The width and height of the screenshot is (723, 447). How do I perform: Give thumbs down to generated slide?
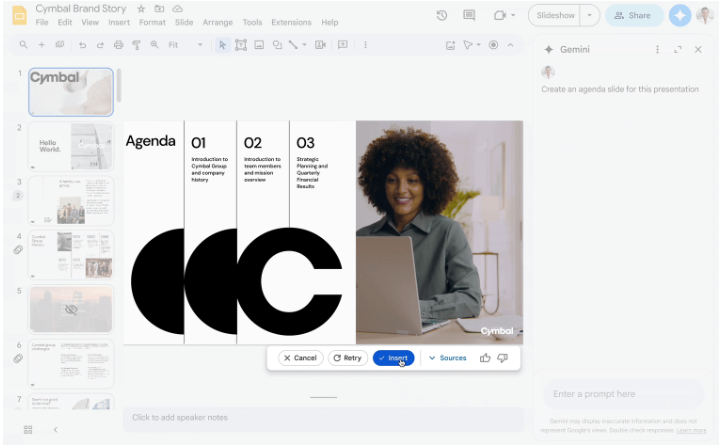[x=502, y=358]
